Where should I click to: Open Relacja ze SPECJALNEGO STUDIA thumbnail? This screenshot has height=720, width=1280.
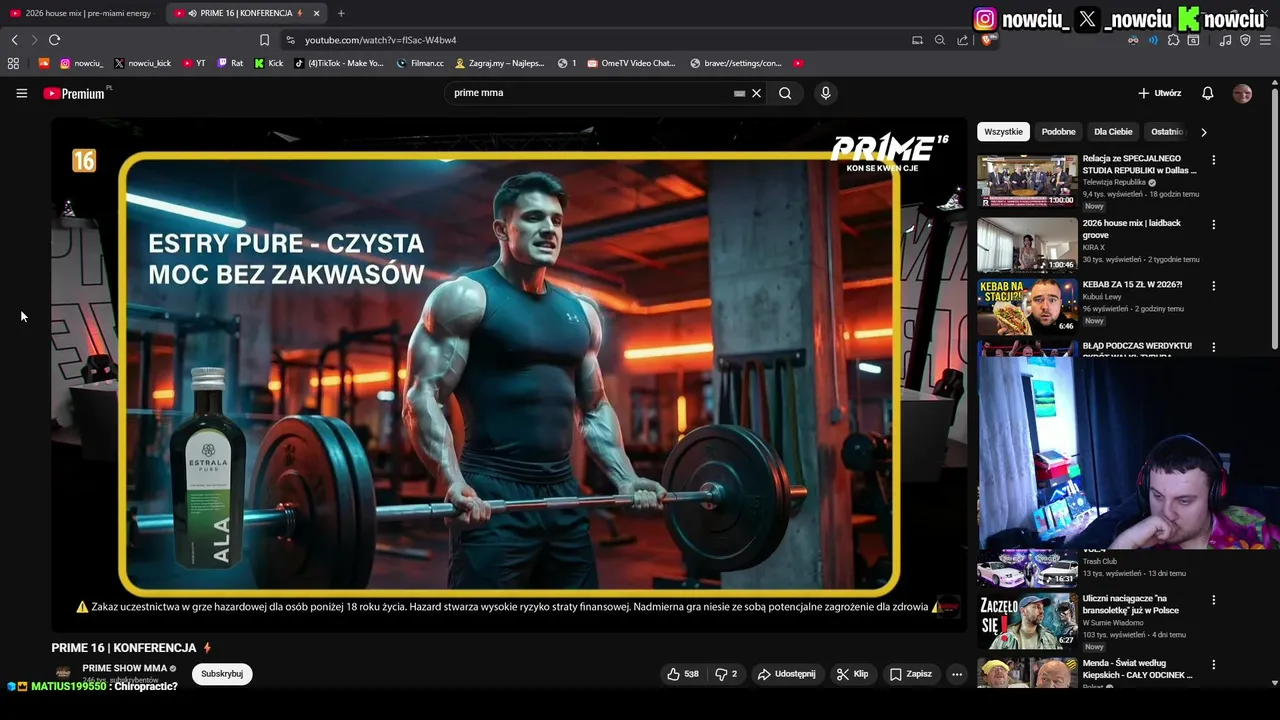[x=1027, y=181]
